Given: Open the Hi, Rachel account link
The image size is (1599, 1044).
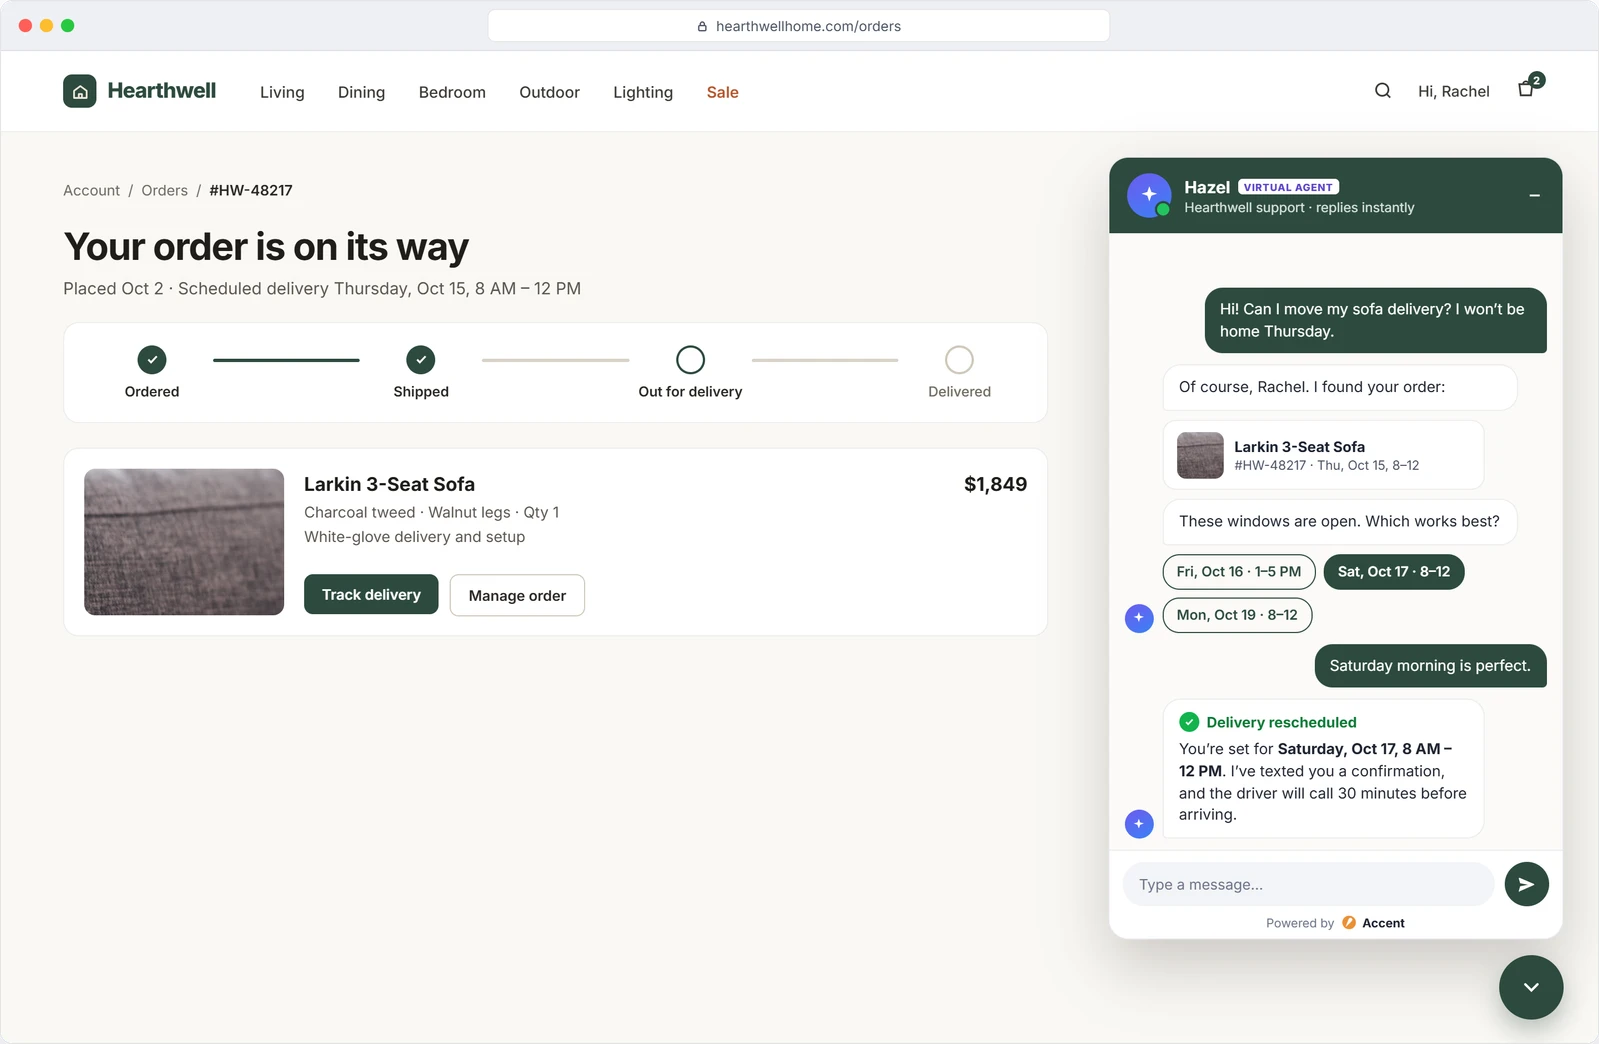Looking at the screenshot, I should coord(1453,91).
